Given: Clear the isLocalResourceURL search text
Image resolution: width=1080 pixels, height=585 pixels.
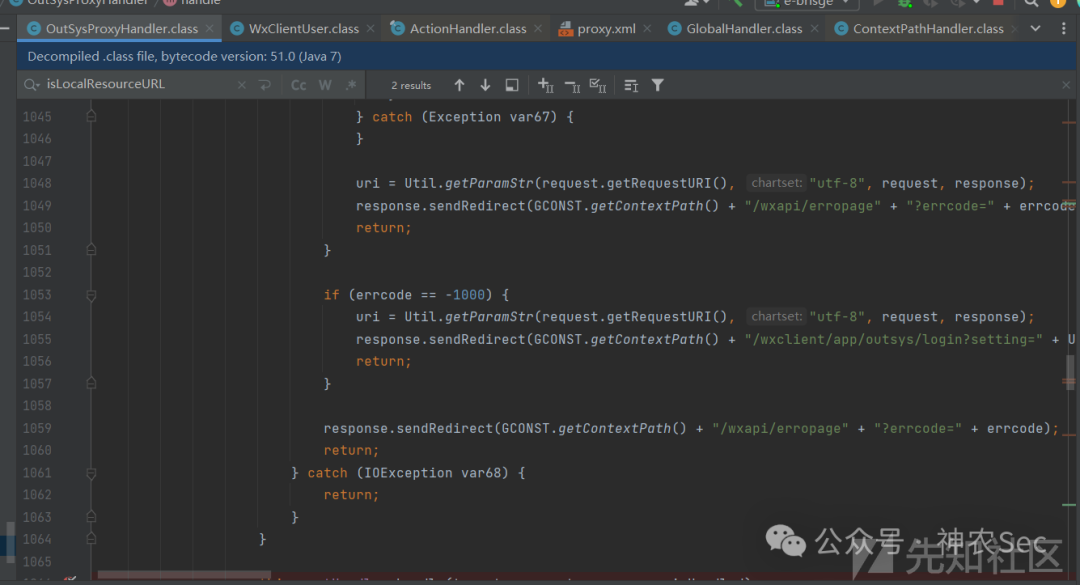Looking at the screenshot, I should pyautogui.click(x=242, y=85).
